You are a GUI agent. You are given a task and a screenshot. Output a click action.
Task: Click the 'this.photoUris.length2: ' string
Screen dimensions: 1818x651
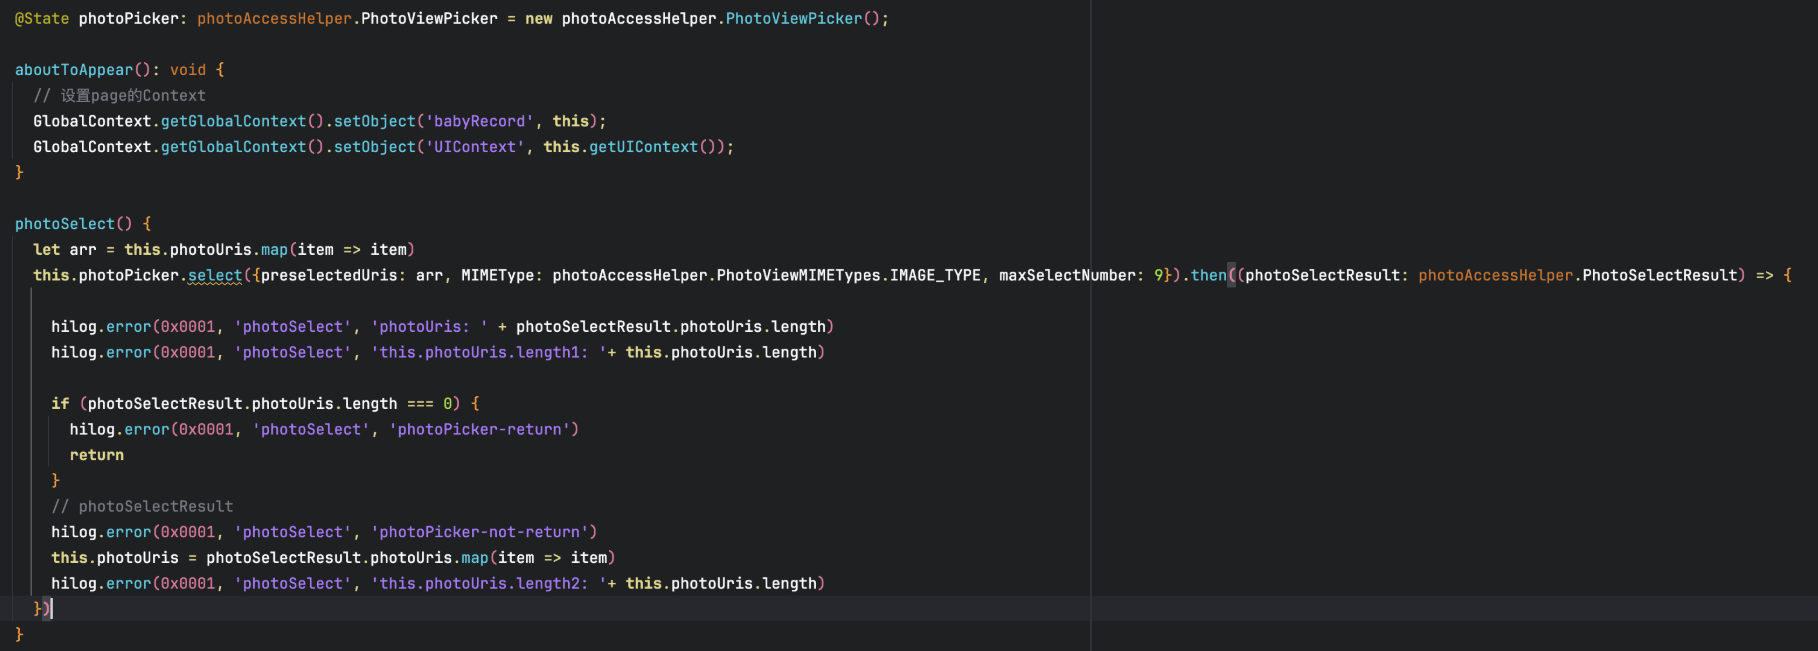pos(485,584)
